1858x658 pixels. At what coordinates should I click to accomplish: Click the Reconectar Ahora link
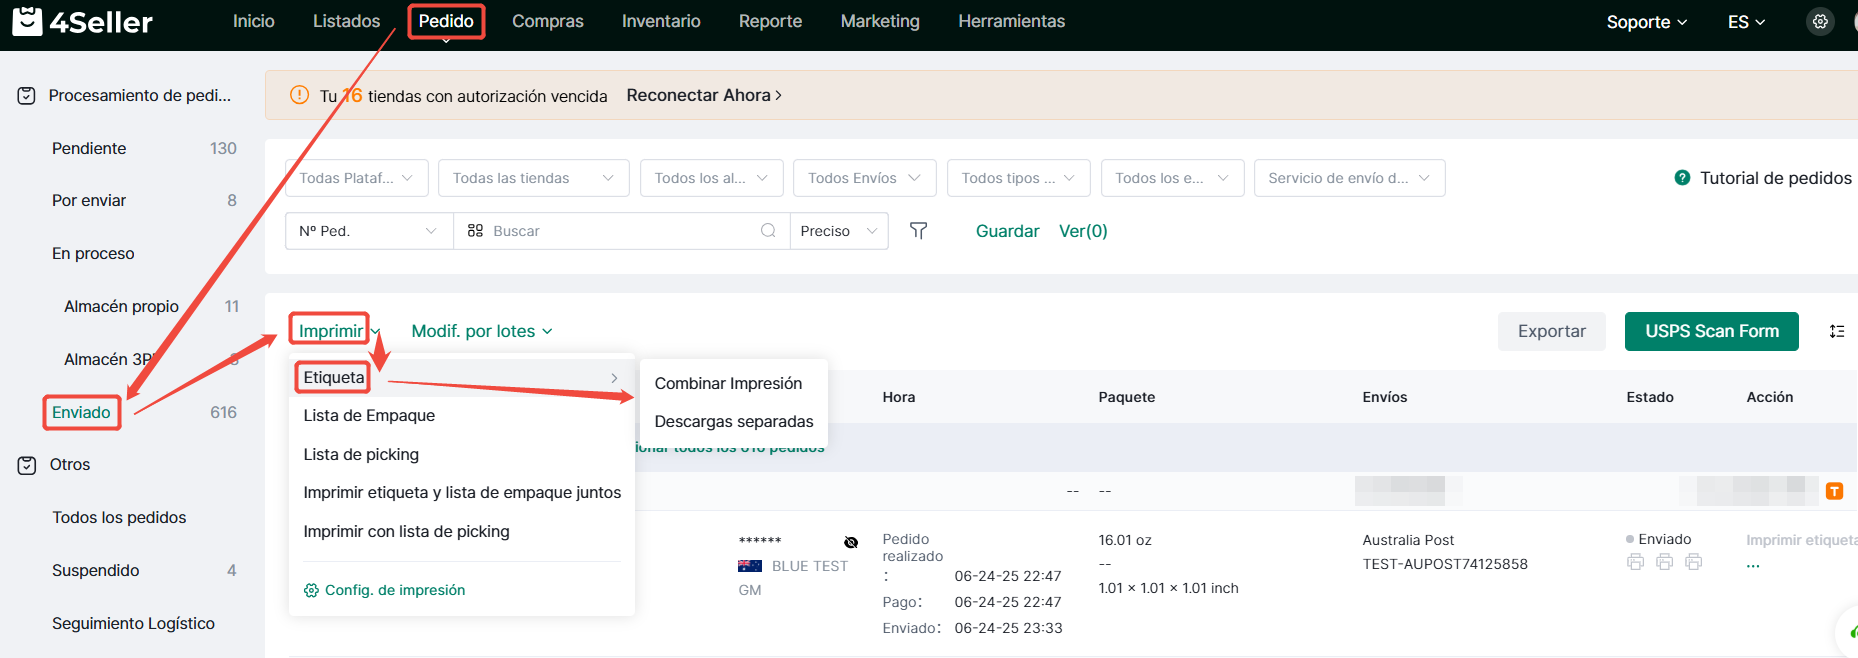704,95
